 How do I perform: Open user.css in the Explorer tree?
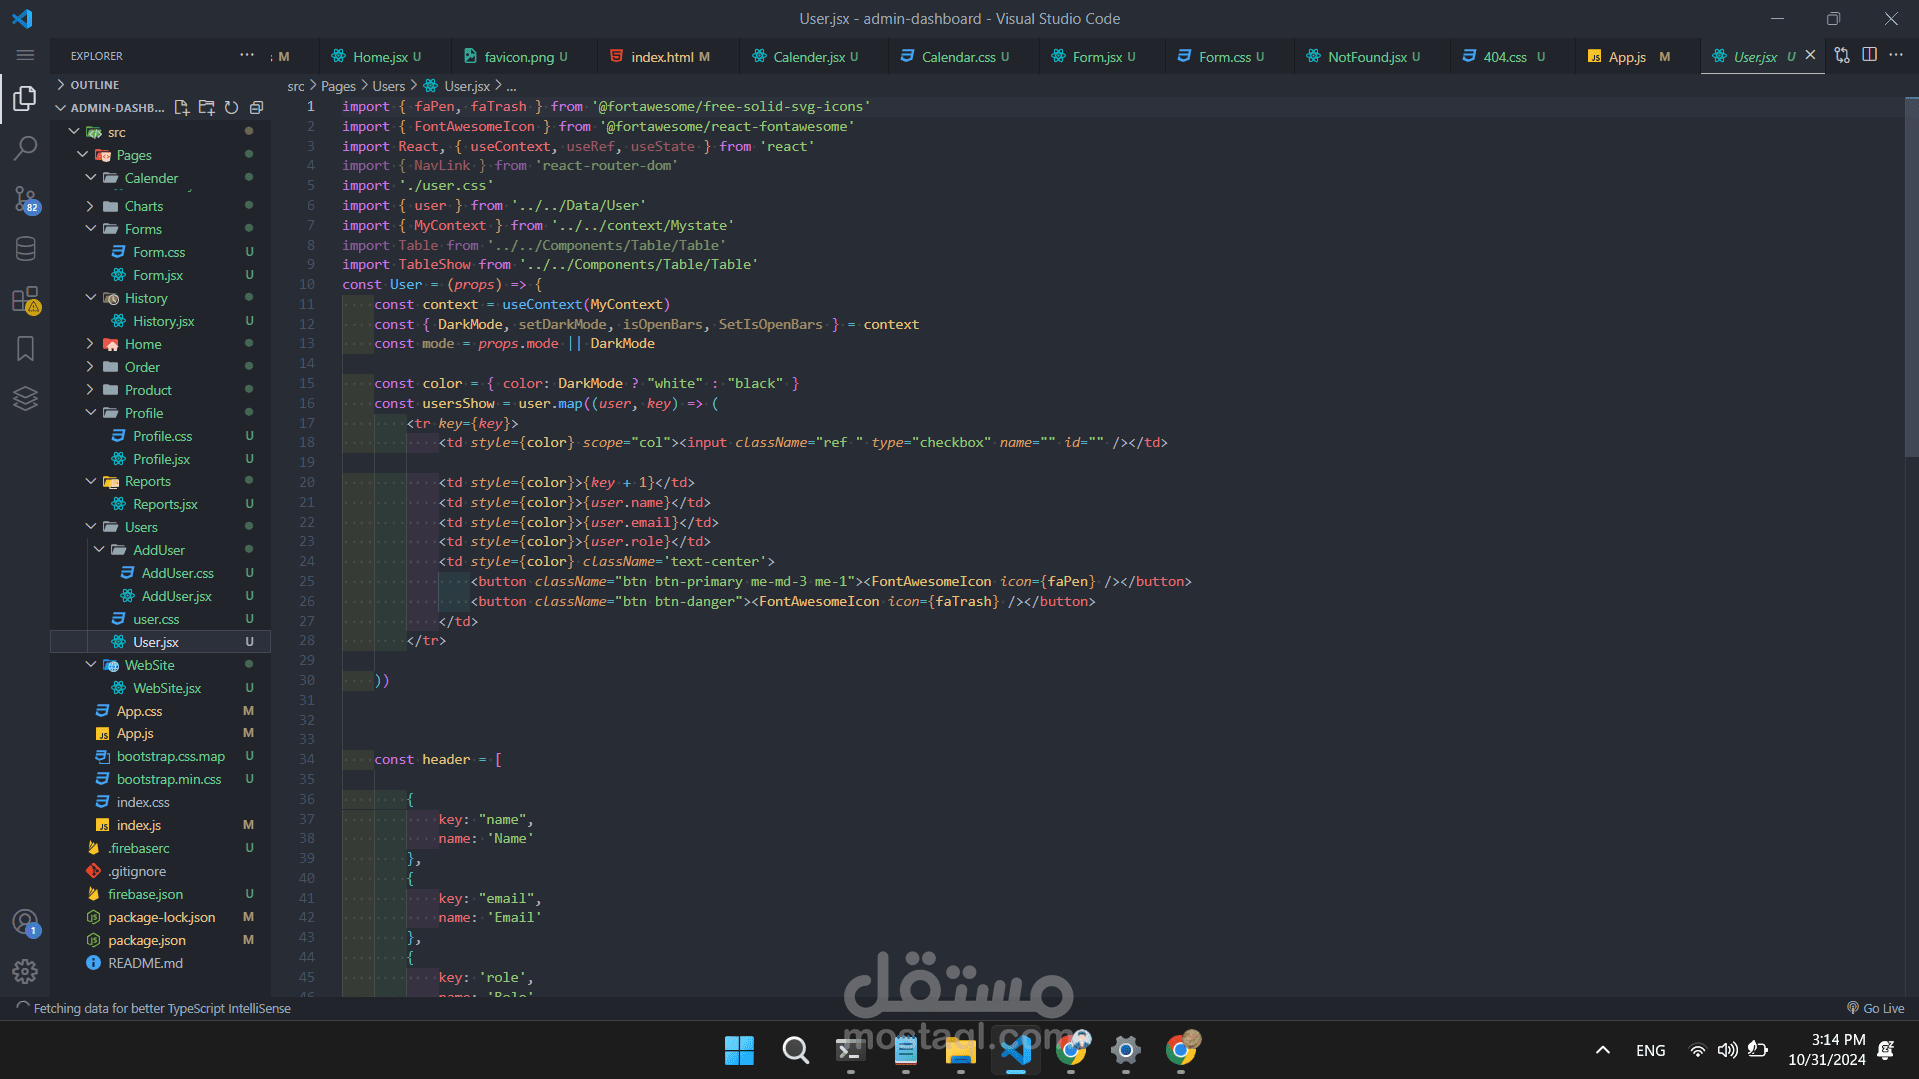pyautogui.click(x=156, y=619)
